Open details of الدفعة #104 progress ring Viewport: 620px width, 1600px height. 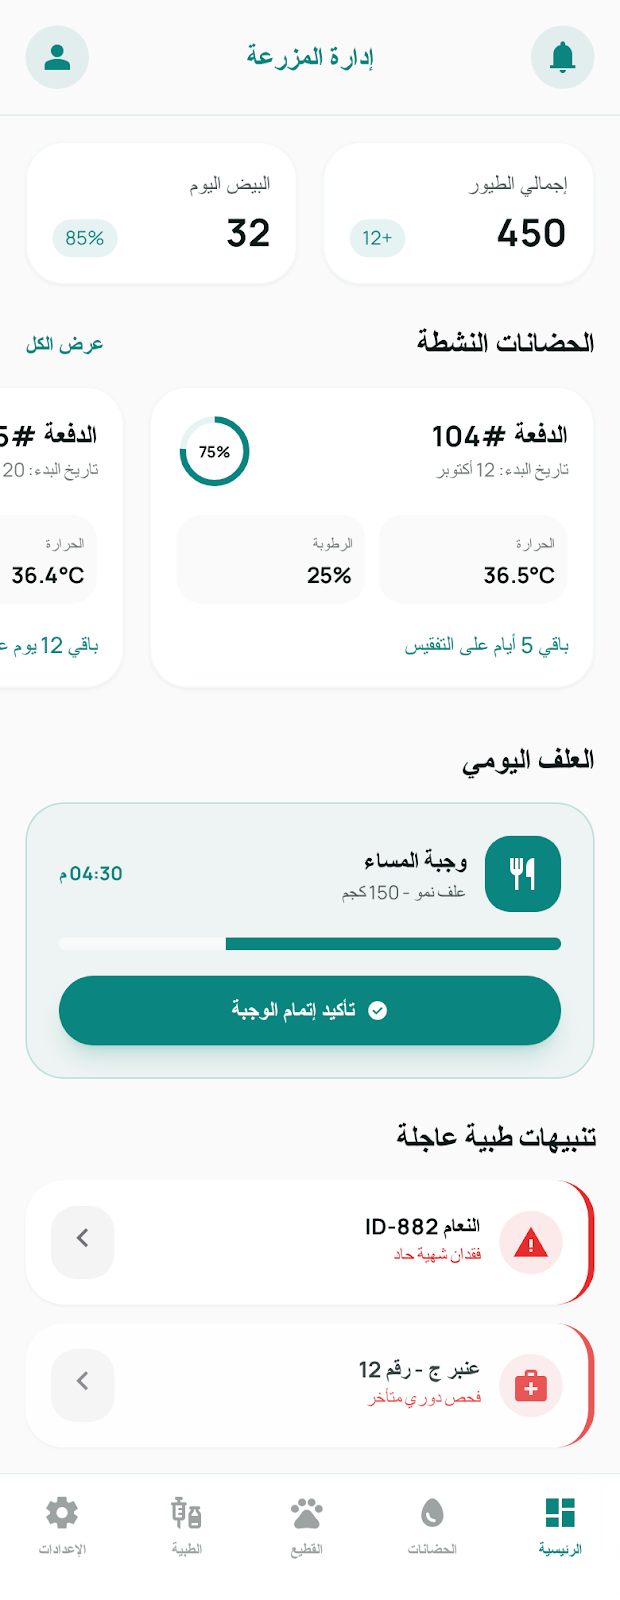214,451
